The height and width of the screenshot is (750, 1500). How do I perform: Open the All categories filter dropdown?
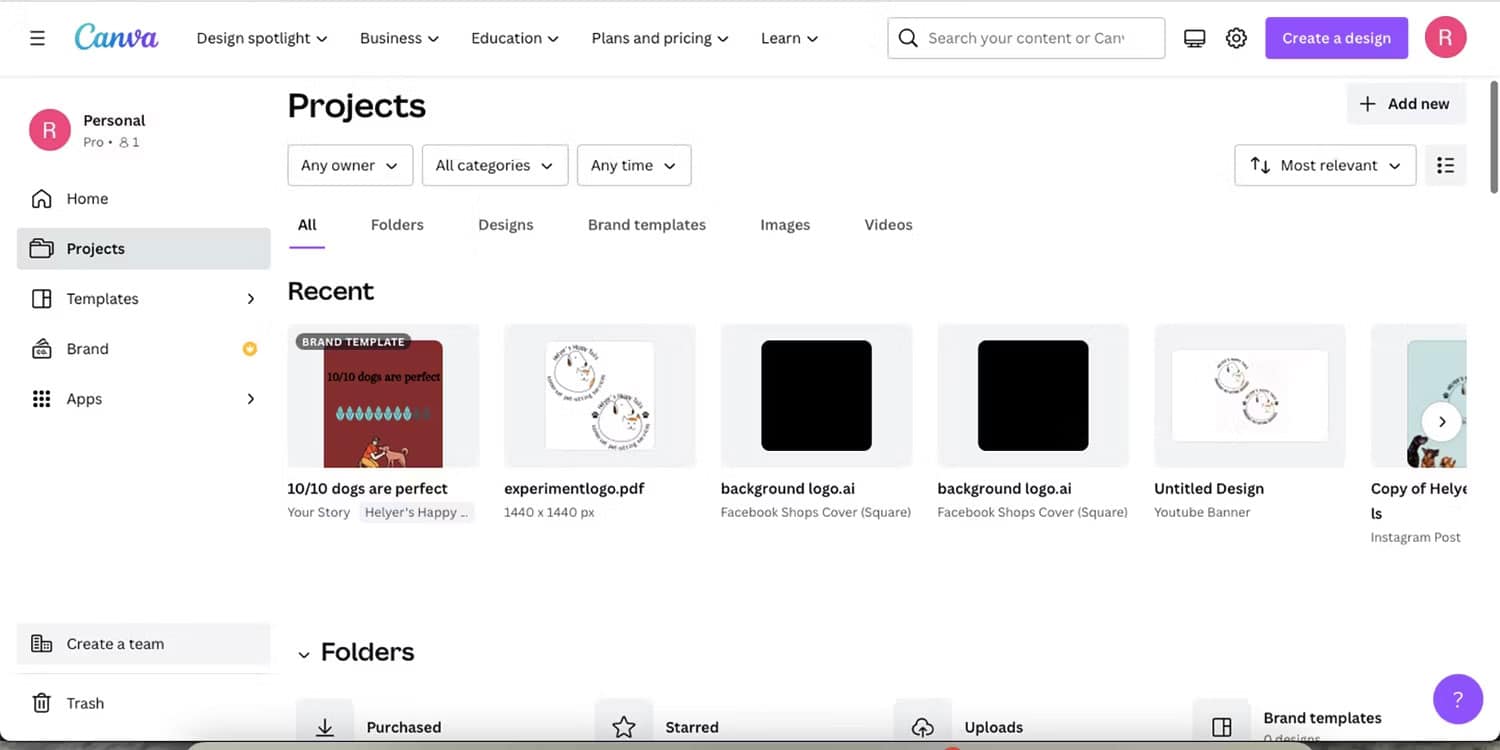pos(494,165)
